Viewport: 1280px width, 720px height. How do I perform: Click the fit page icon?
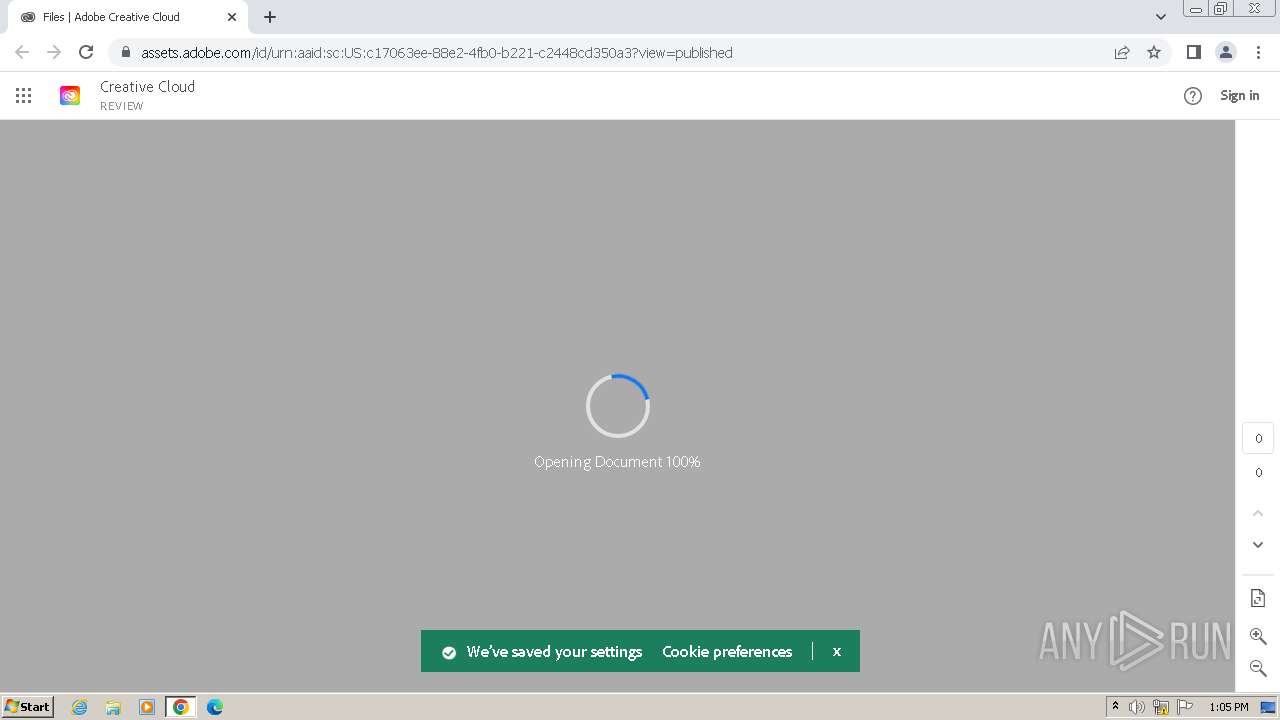pos(1258,598)
